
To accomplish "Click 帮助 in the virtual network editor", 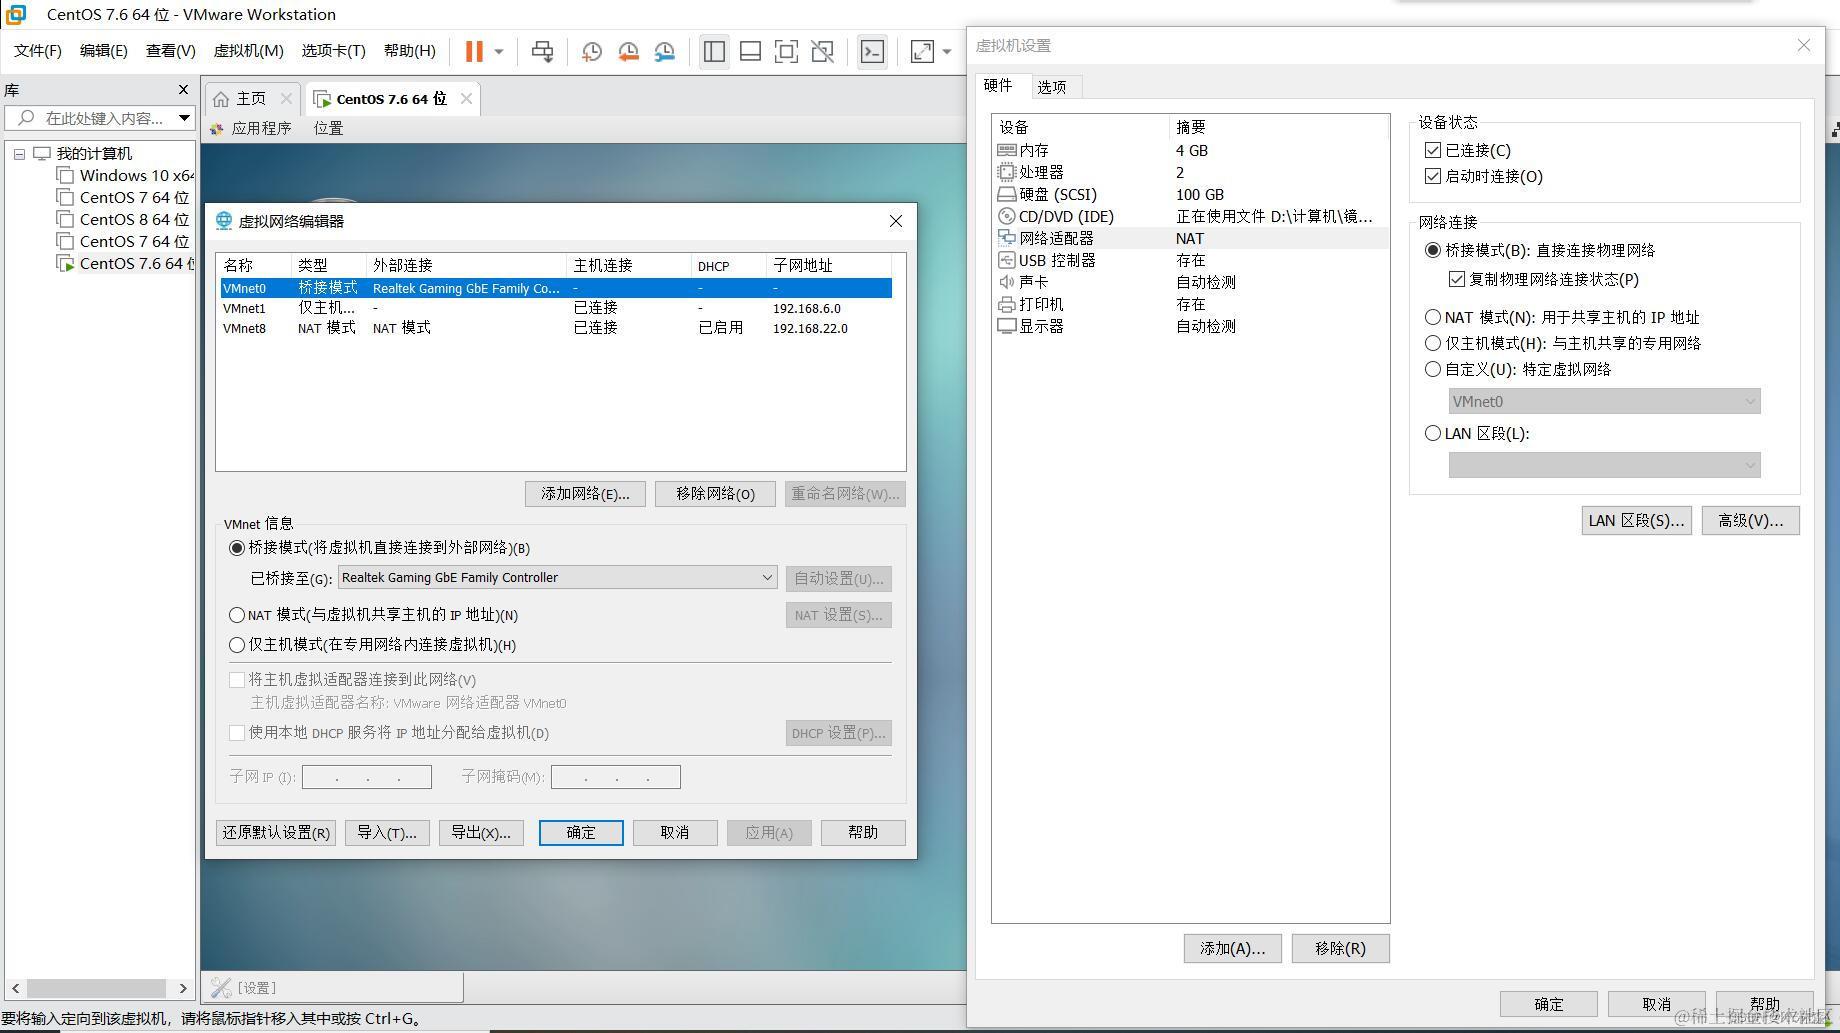I will point(863,832).
